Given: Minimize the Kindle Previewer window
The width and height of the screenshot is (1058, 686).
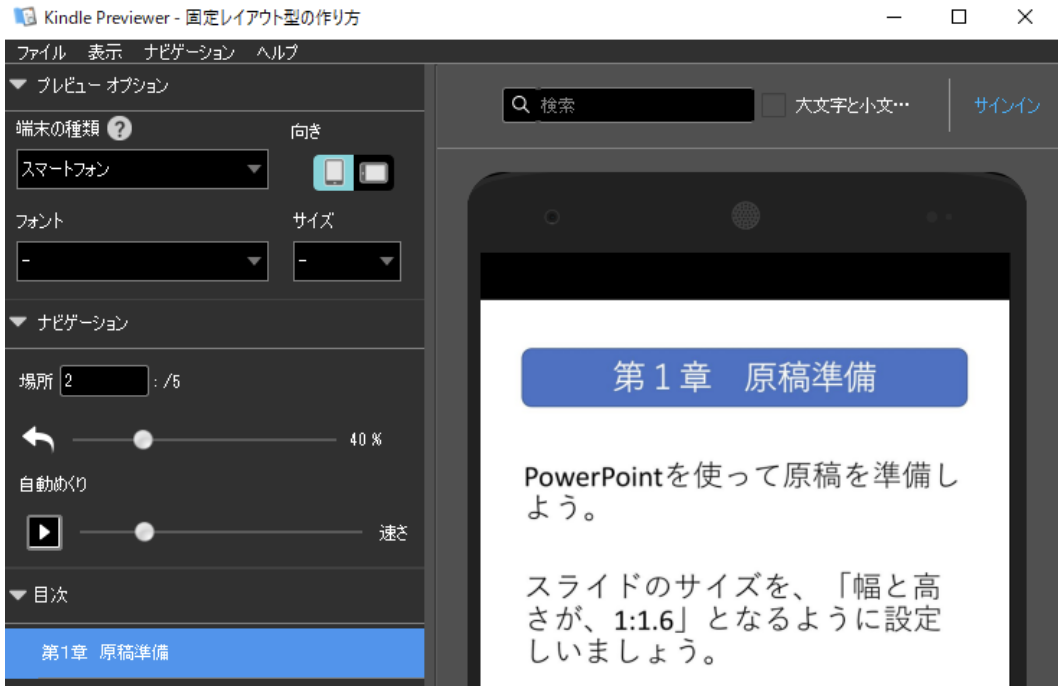Looking at the screenshot, I should pos(894,18).
